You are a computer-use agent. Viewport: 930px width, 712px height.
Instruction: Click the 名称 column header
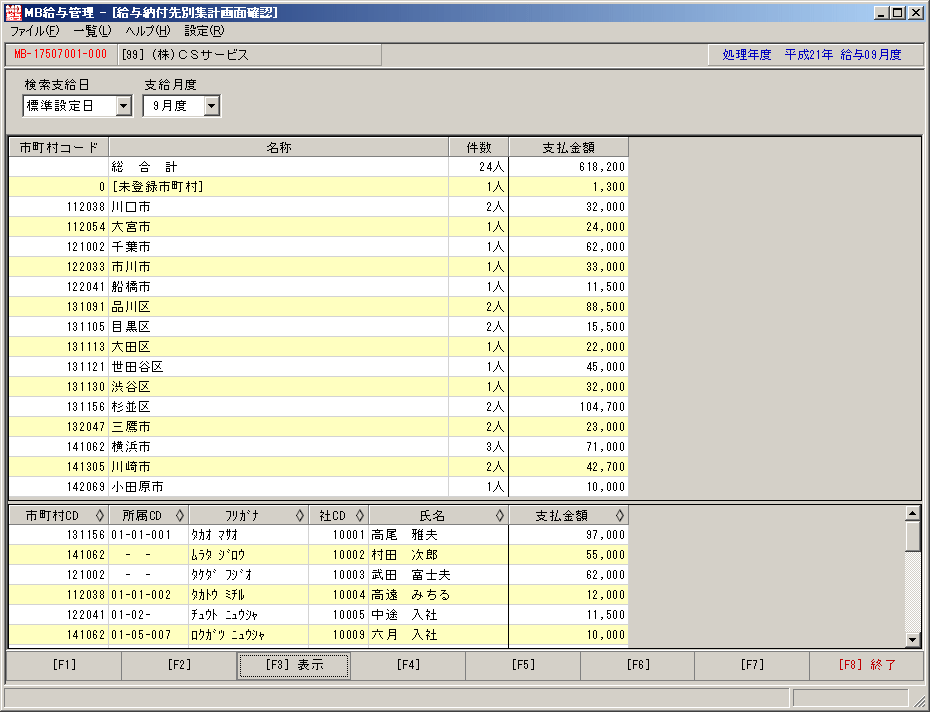(x=279, y=148)
